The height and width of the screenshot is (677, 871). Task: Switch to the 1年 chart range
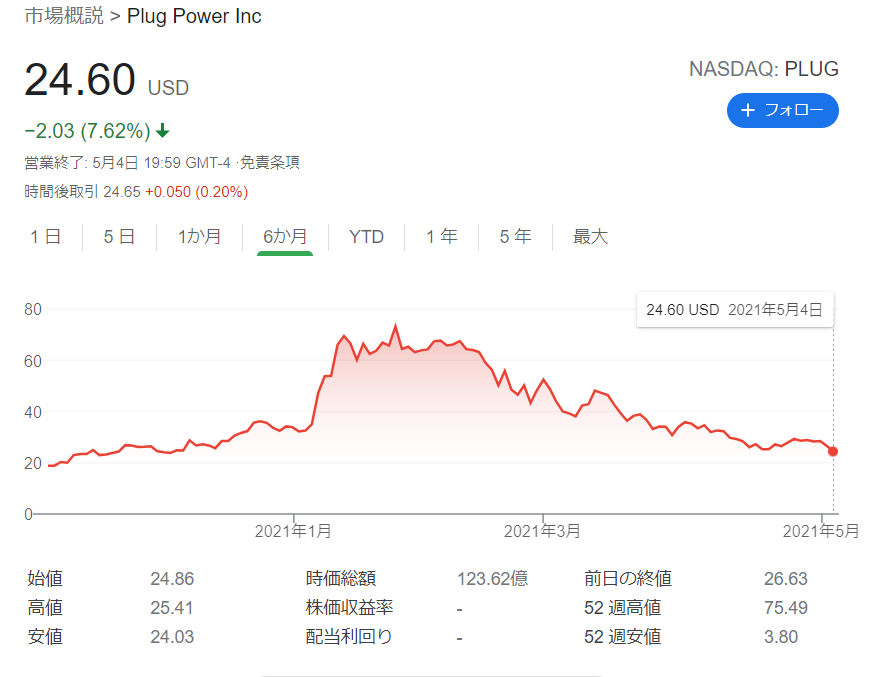pyautogui.click(x=442, y=237)
